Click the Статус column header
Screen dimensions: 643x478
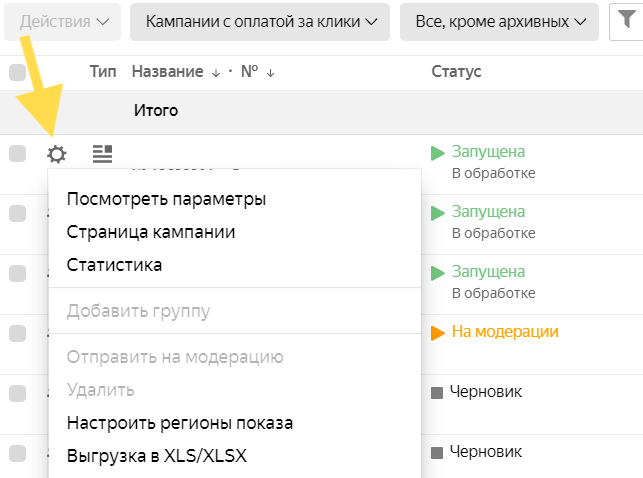[x=456, y=72]
